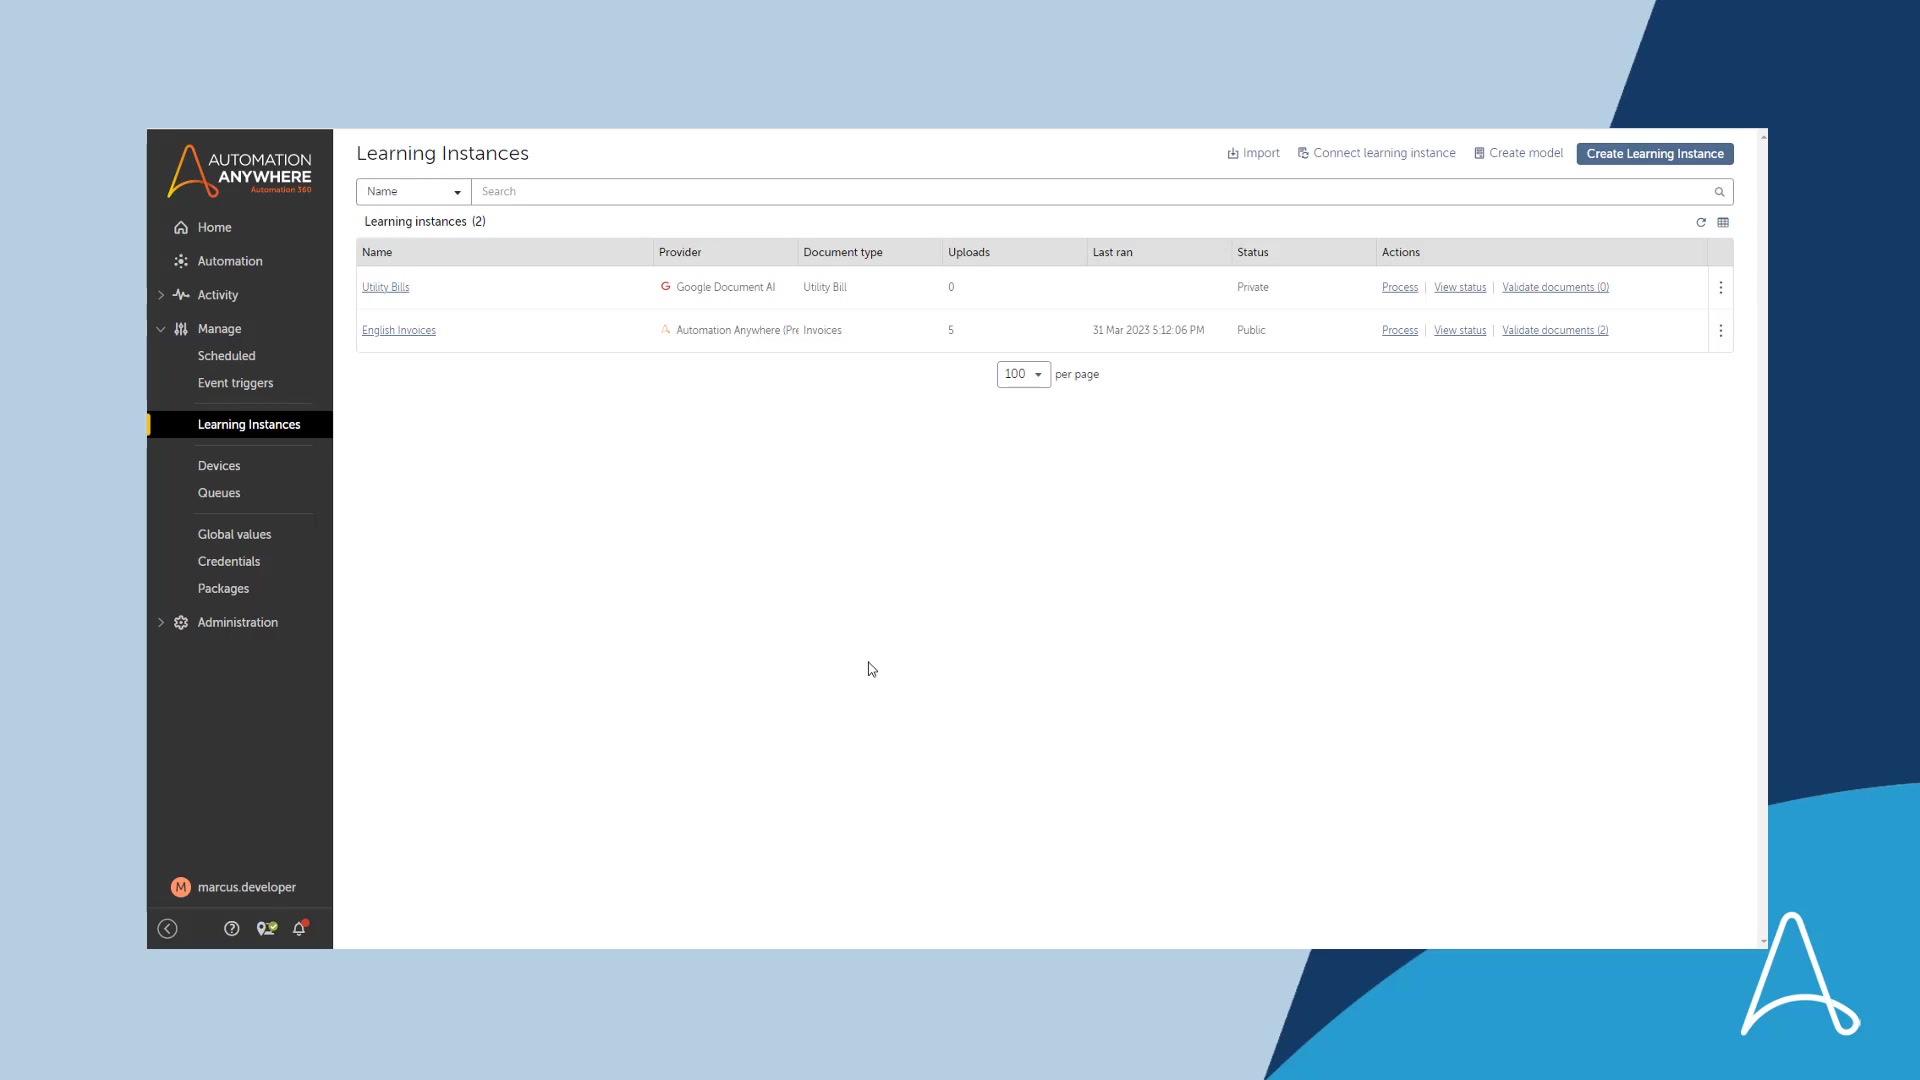Screen dimensions: 1920x1080
Task: Refresh the learning instances table
Action: 1701,223
